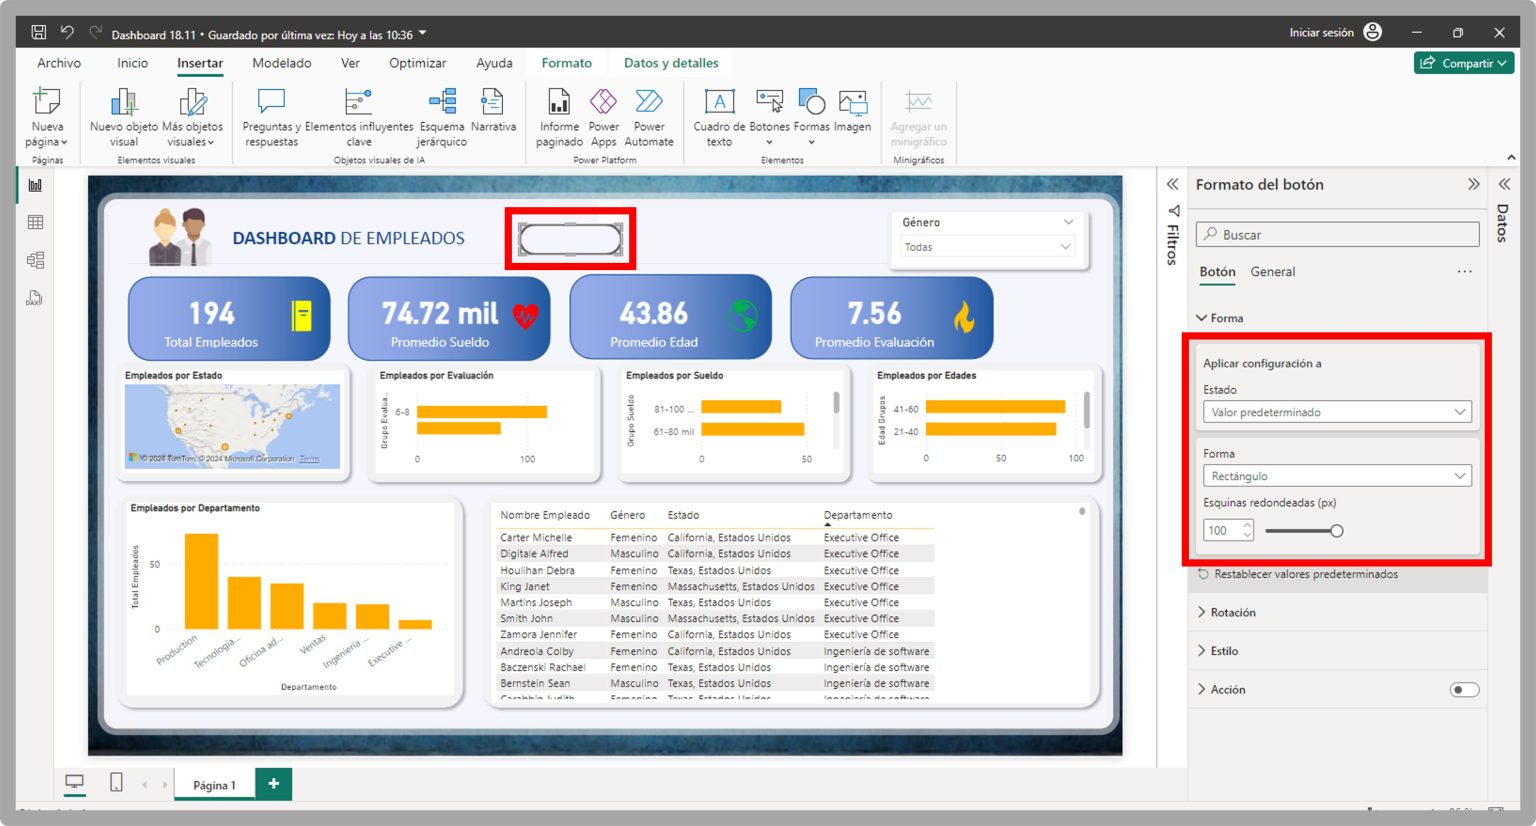Screen dimensions: 1536x826
Task: Switch to table data view in sidebar
Action: coord(35,222)
